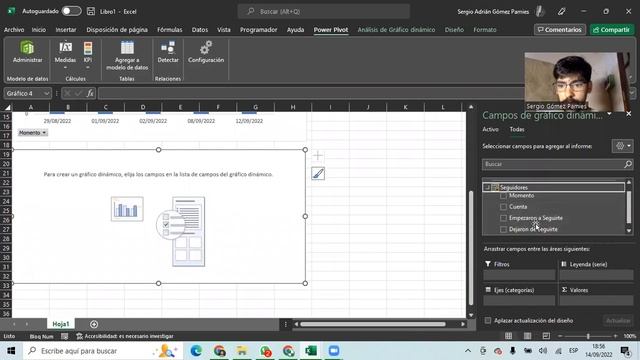Click the Windows taskbar search box

[x=103, y=351]
